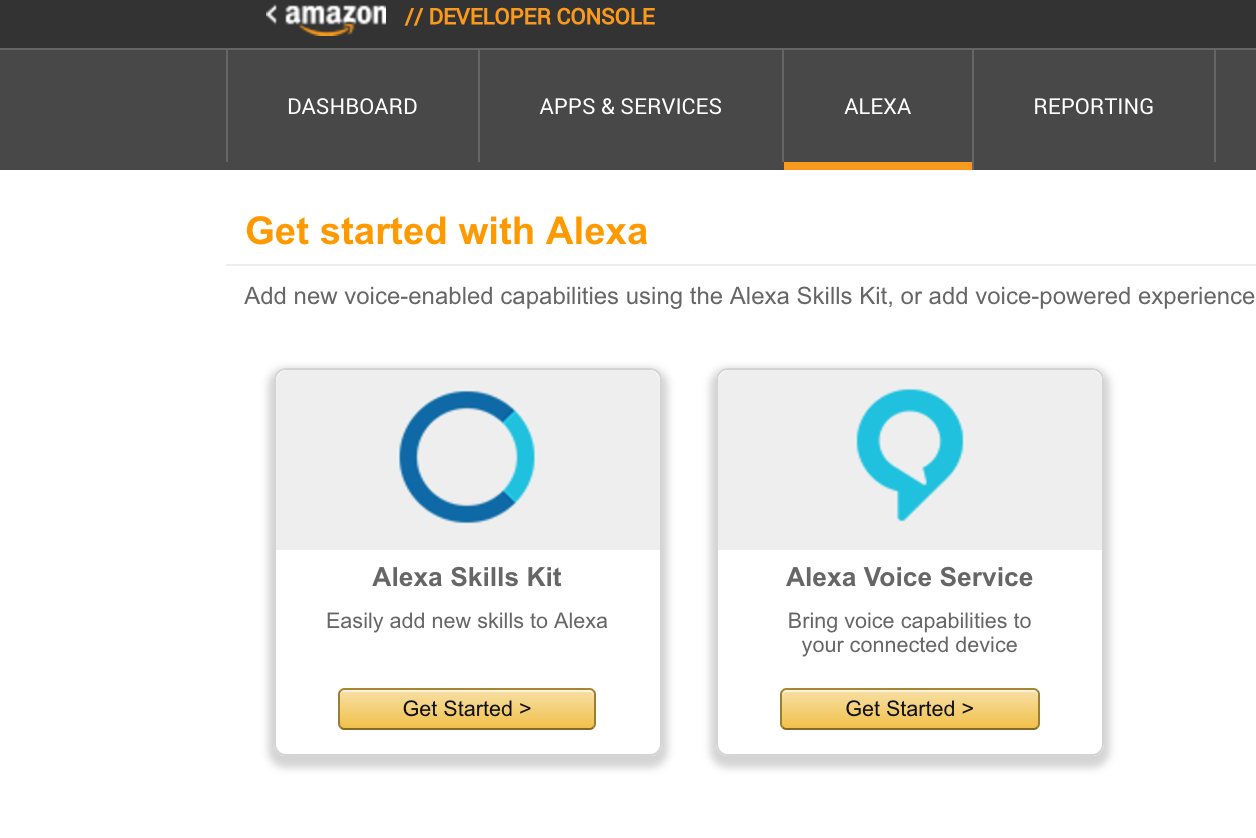Switch to the Apps & Services tab
The width and height of the screenshot is (1256, 838).
630,107
